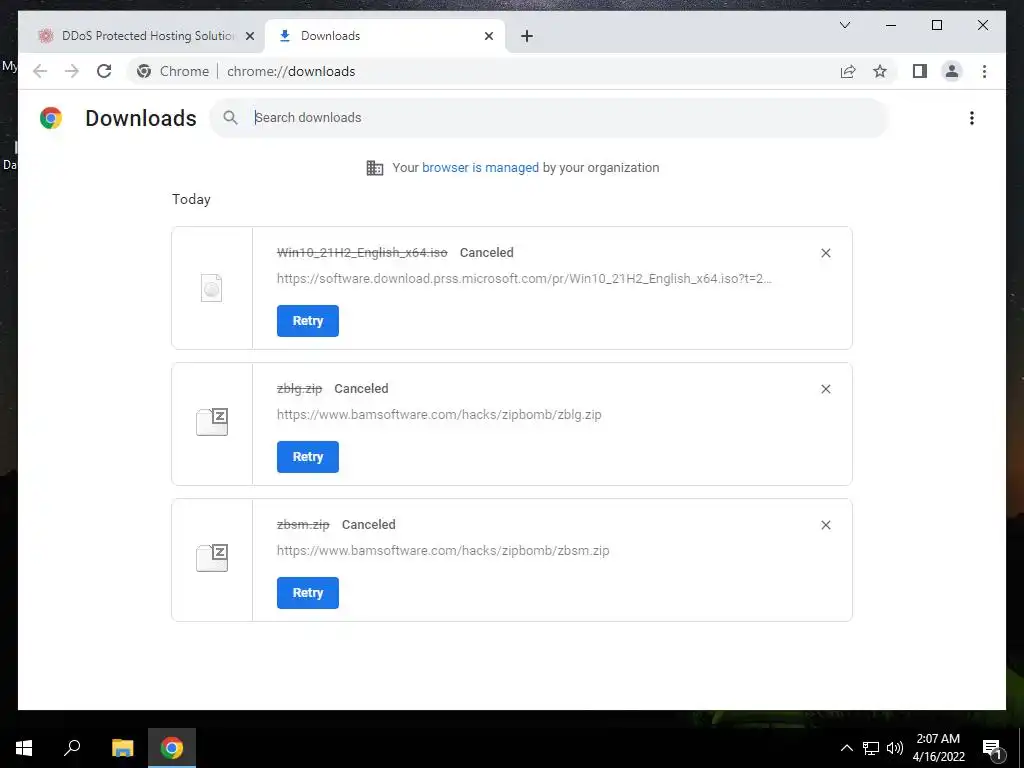Image resolution: width=1024 pixels, height=768 pixels.
Task: Select the Downloads tab
Action: (x=385, y=36)
